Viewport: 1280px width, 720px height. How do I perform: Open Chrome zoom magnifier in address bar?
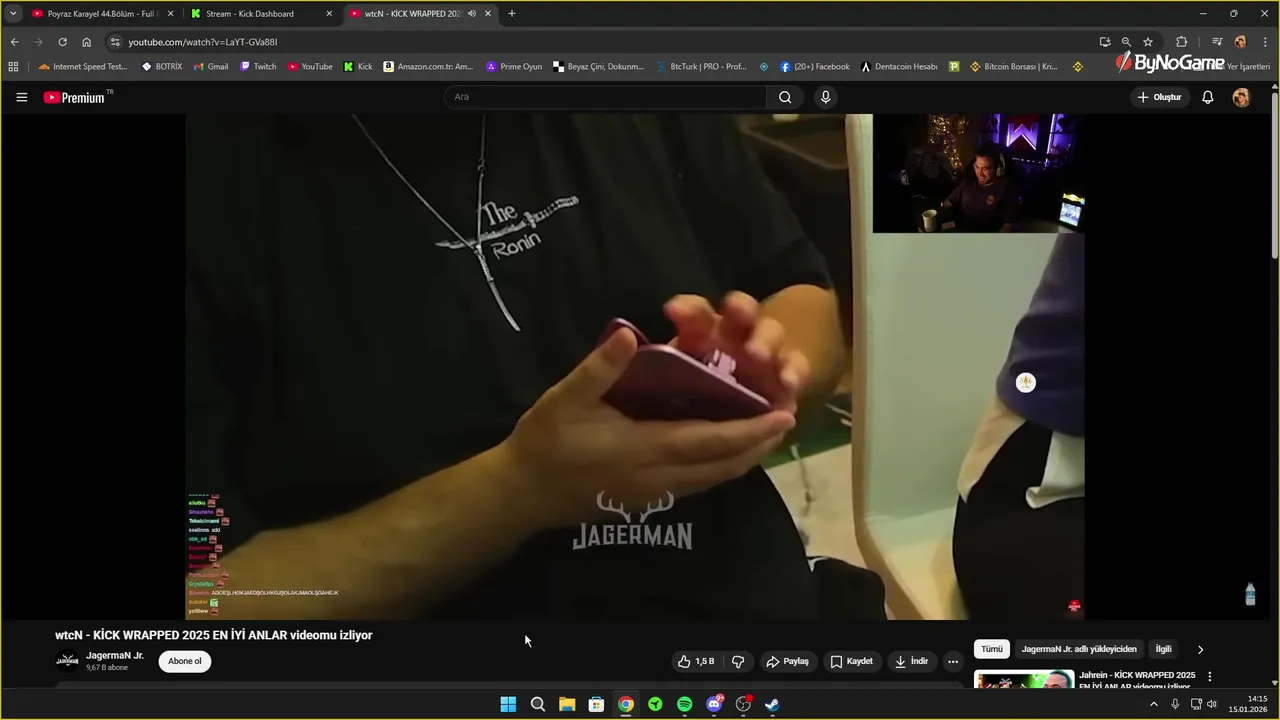[1126, 42]
